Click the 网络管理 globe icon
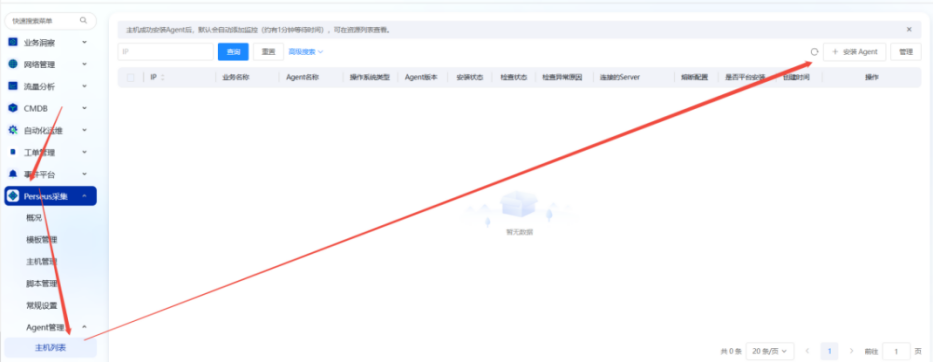The height and width of the screenshot is (362, 934). tap(13, 64)
